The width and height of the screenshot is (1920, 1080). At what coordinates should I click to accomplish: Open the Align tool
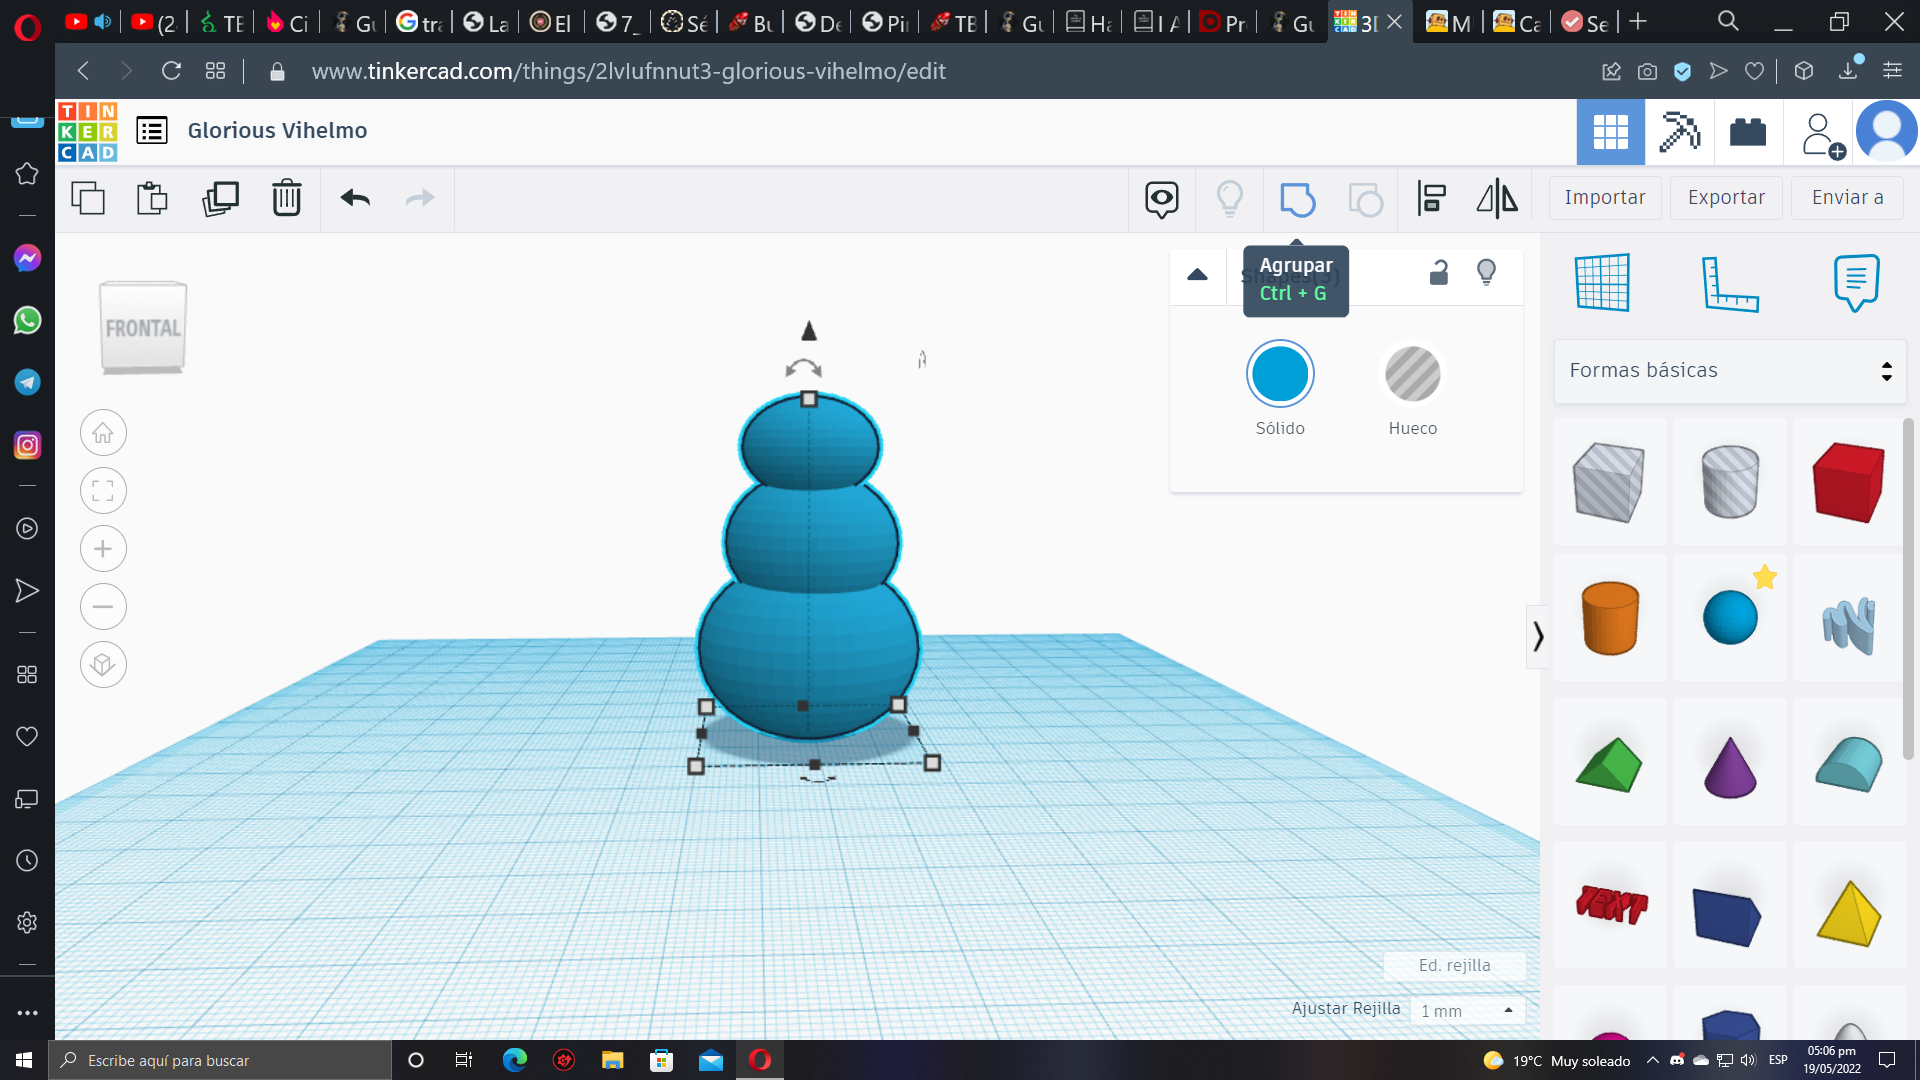(x=1432, y=199)
